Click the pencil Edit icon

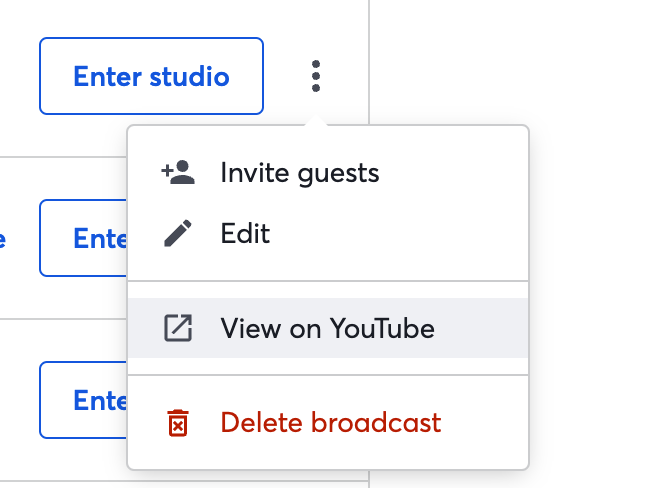178,233
